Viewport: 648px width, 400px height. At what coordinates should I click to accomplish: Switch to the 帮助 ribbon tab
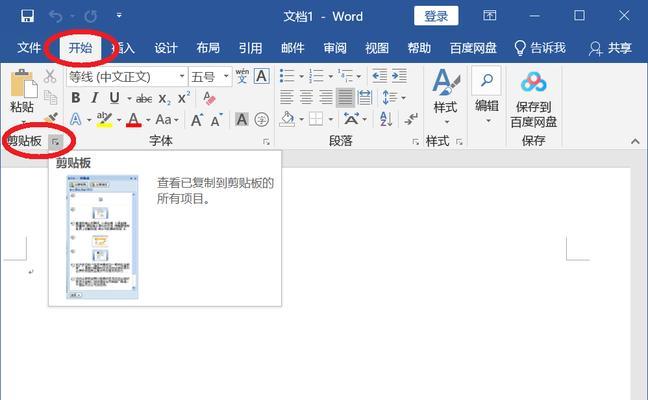tap(419, 48)
